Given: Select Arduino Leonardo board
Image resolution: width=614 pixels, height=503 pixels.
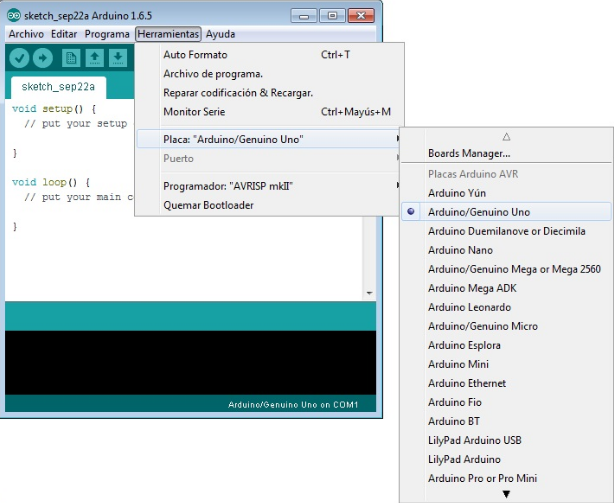Looking at the screenshot, I should point(506,307).
